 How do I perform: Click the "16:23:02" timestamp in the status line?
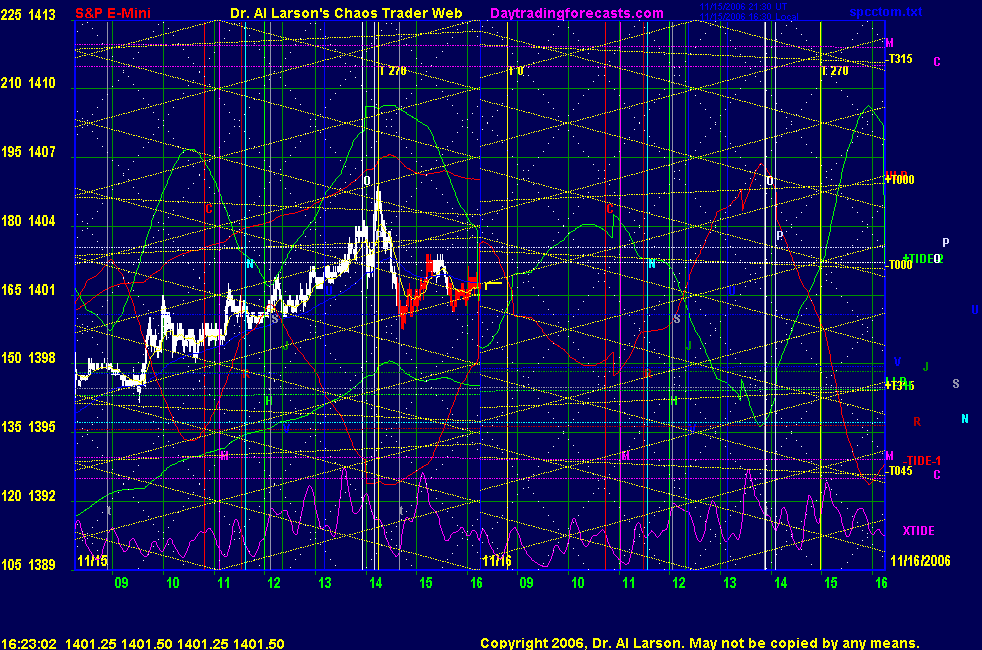pyautogui.click(x=29, y=644)
